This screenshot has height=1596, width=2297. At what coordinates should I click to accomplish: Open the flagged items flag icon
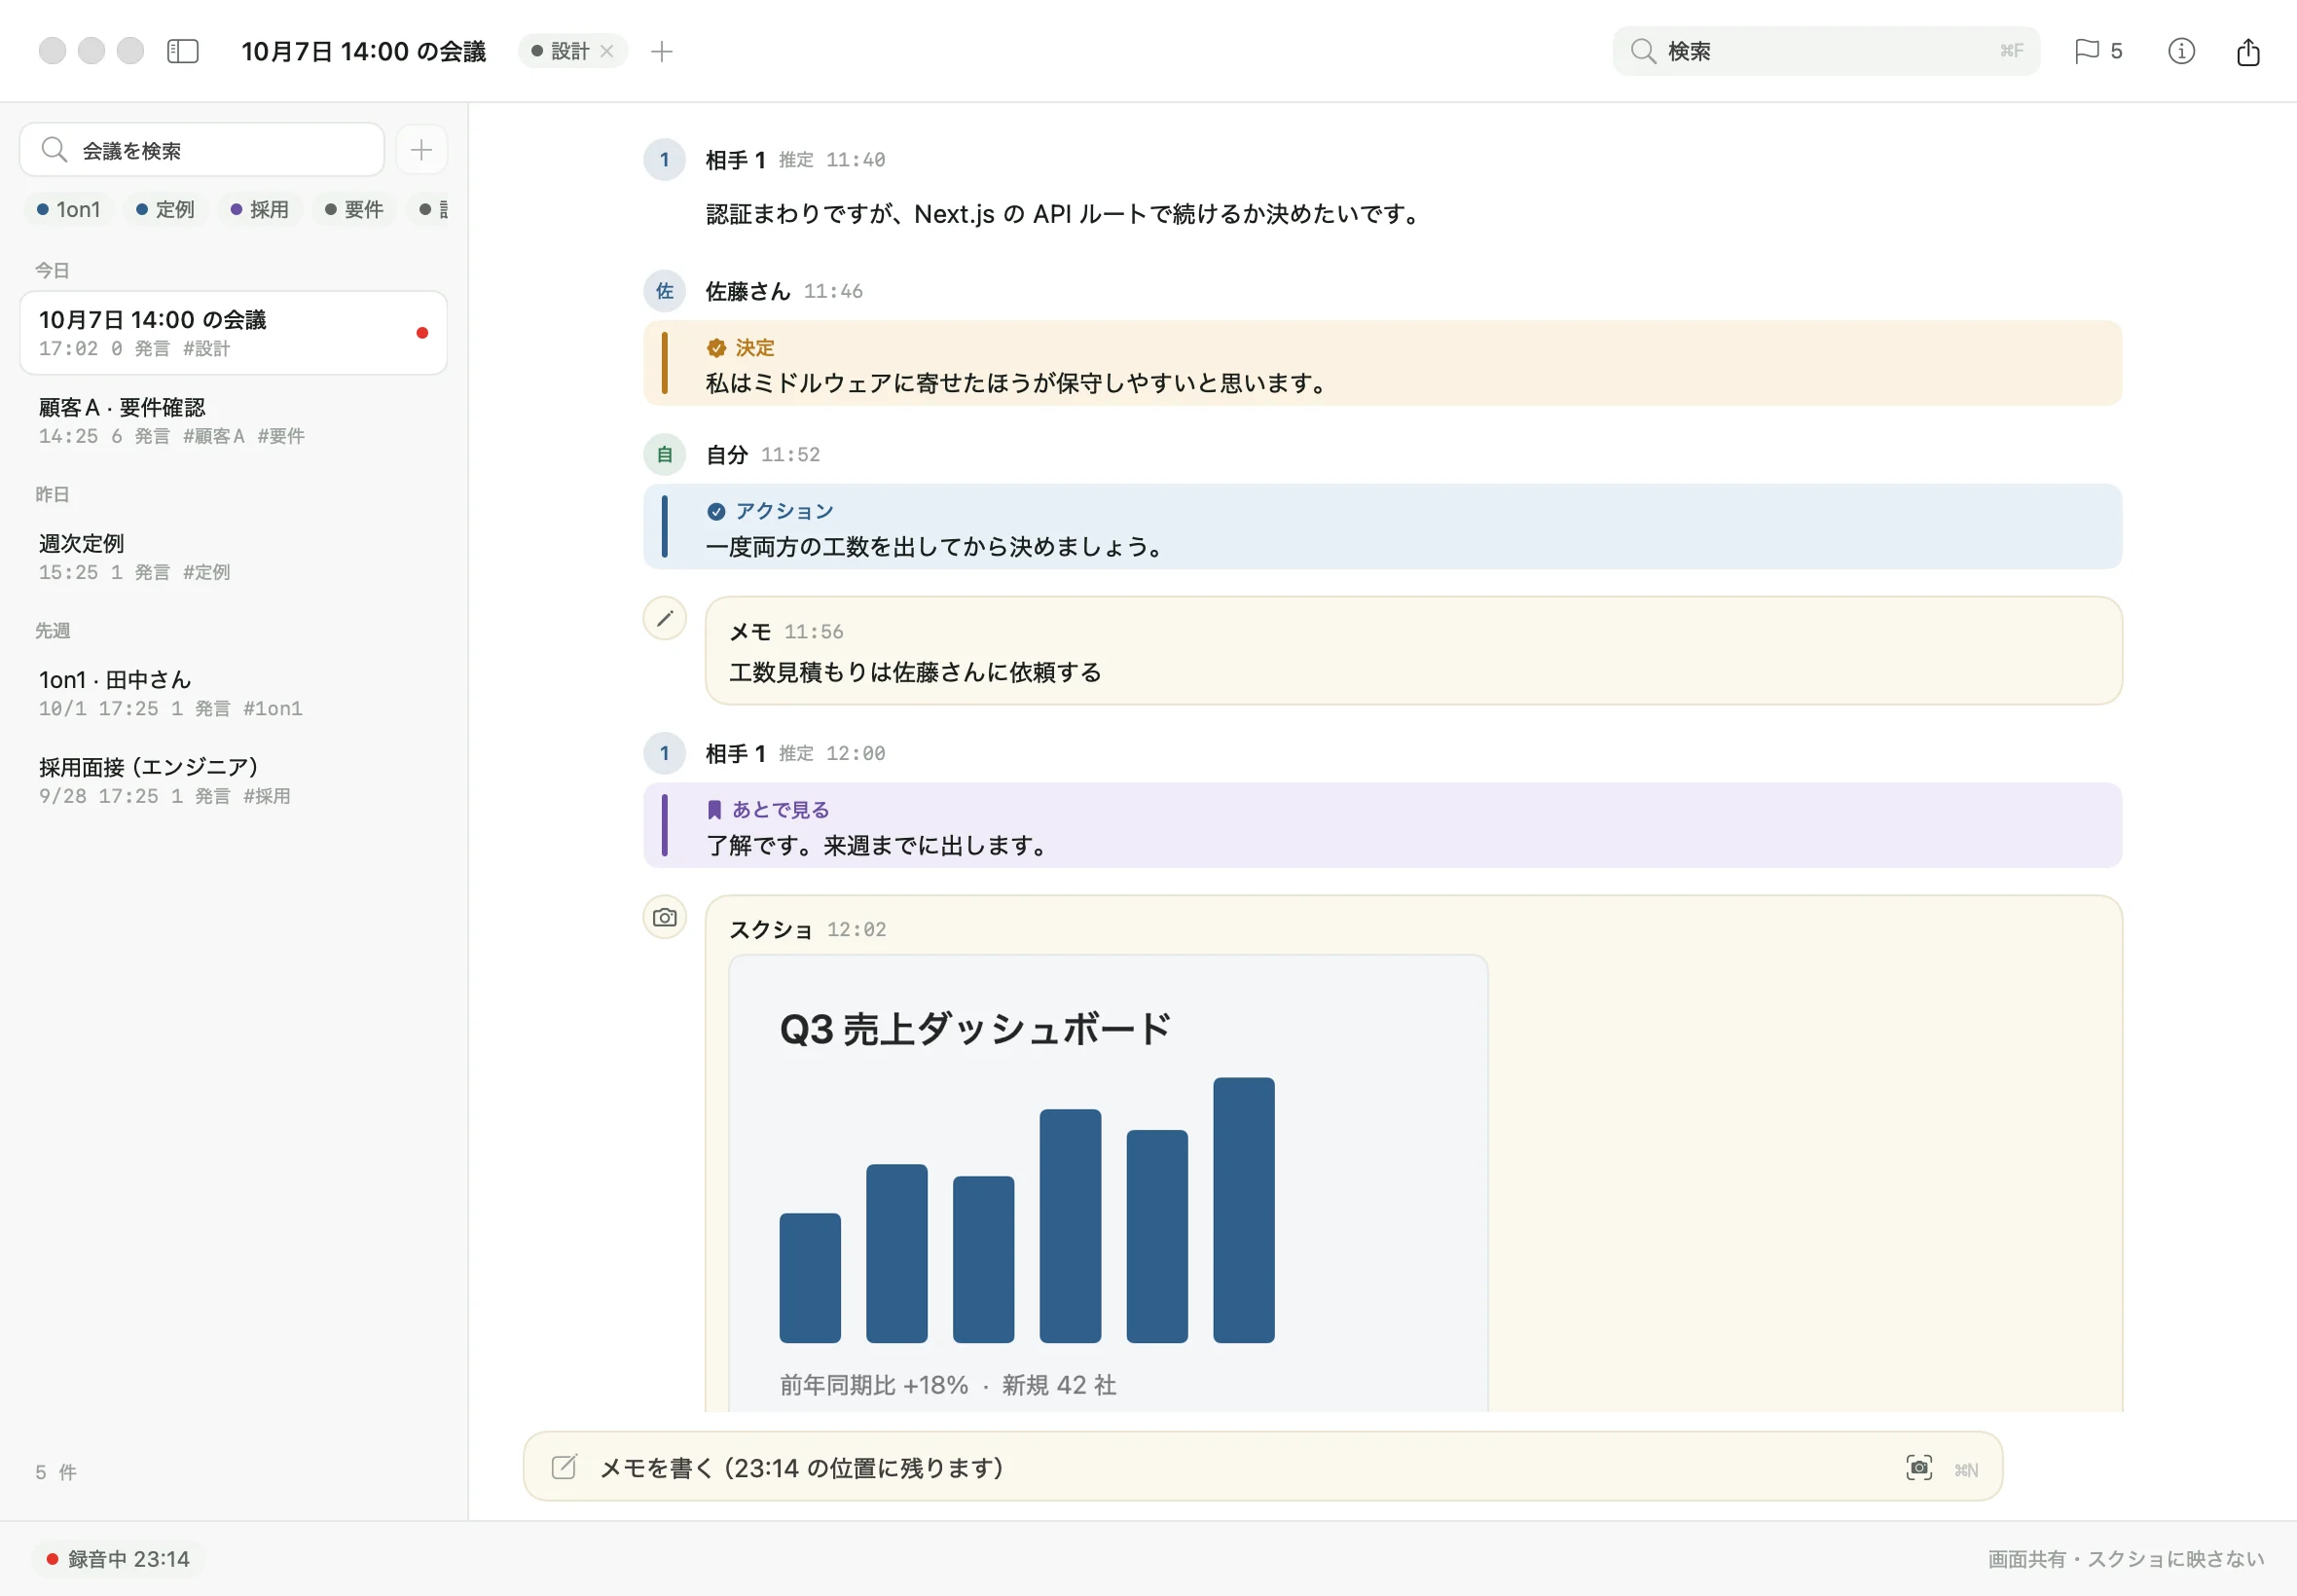[x=2087, y=51]
